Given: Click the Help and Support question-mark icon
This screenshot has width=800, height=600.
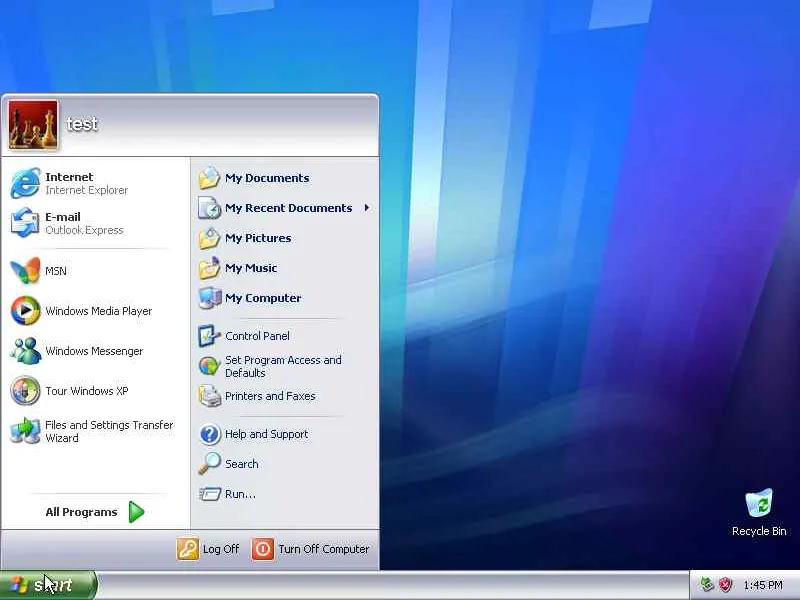Looking at the screenshot, I should click(x=209, y=434).
